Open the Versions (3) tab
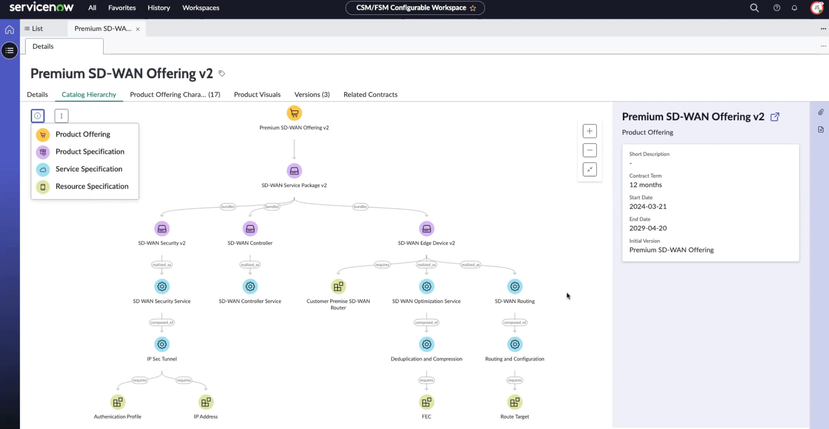 [312, 95]
